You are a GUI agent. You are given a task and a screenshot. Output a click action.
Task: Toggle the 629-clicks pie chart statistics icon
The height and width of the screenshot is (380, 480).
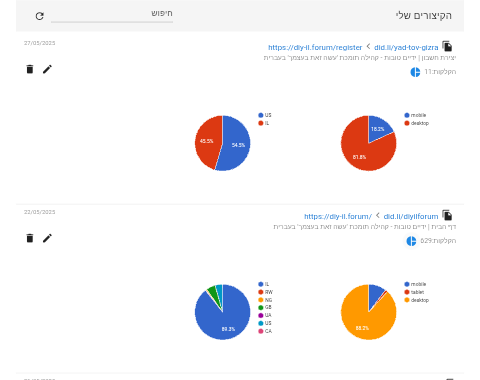click(x=411, y=241)
